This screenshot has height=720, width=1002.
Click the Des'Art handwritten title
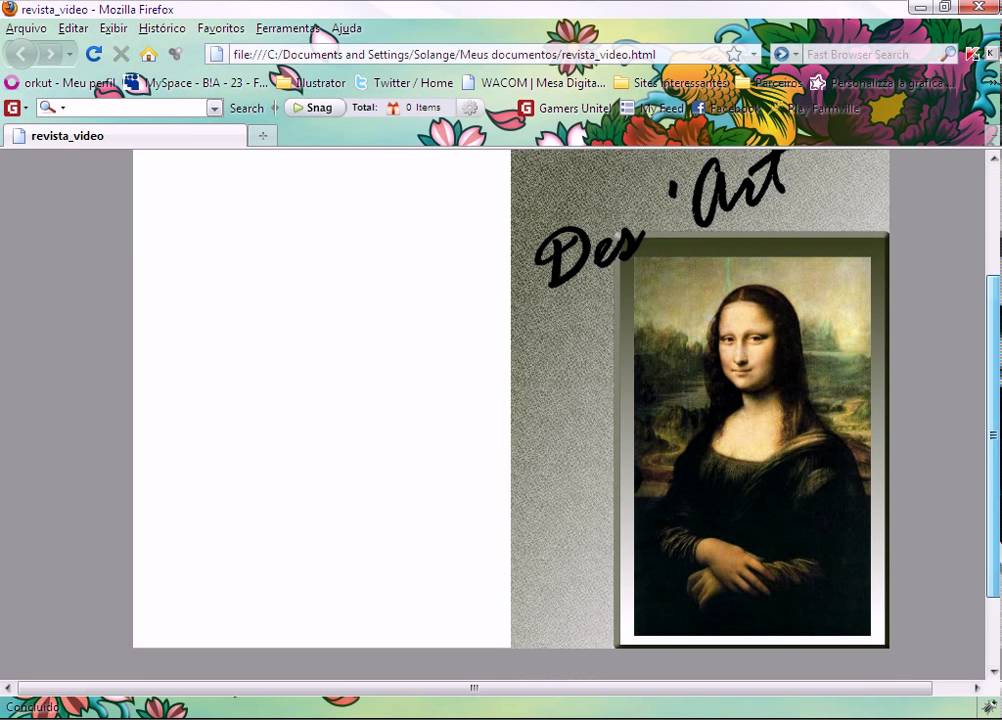pos(659,218)
